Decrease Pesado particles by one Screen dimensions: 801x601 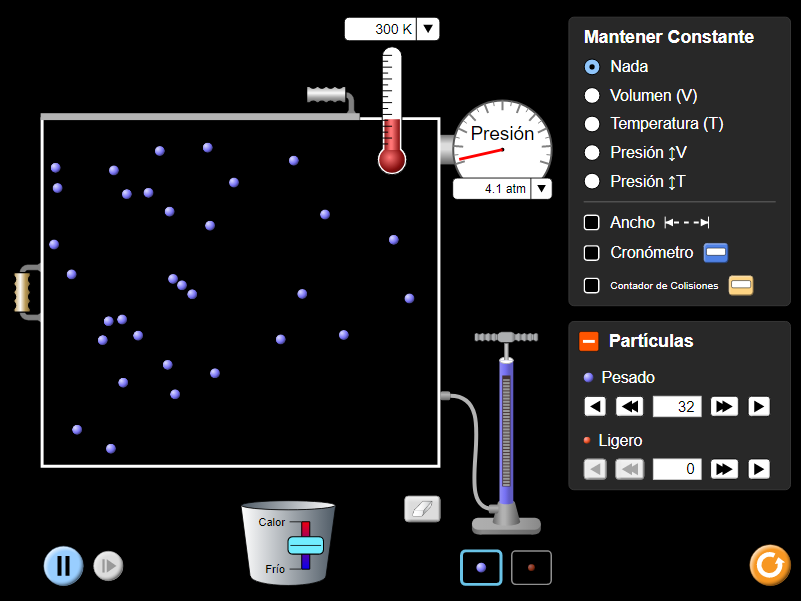pos(595,407)
